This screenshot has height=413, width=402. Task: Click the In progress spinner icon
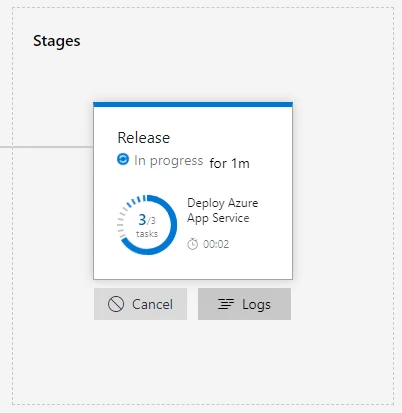123,159
